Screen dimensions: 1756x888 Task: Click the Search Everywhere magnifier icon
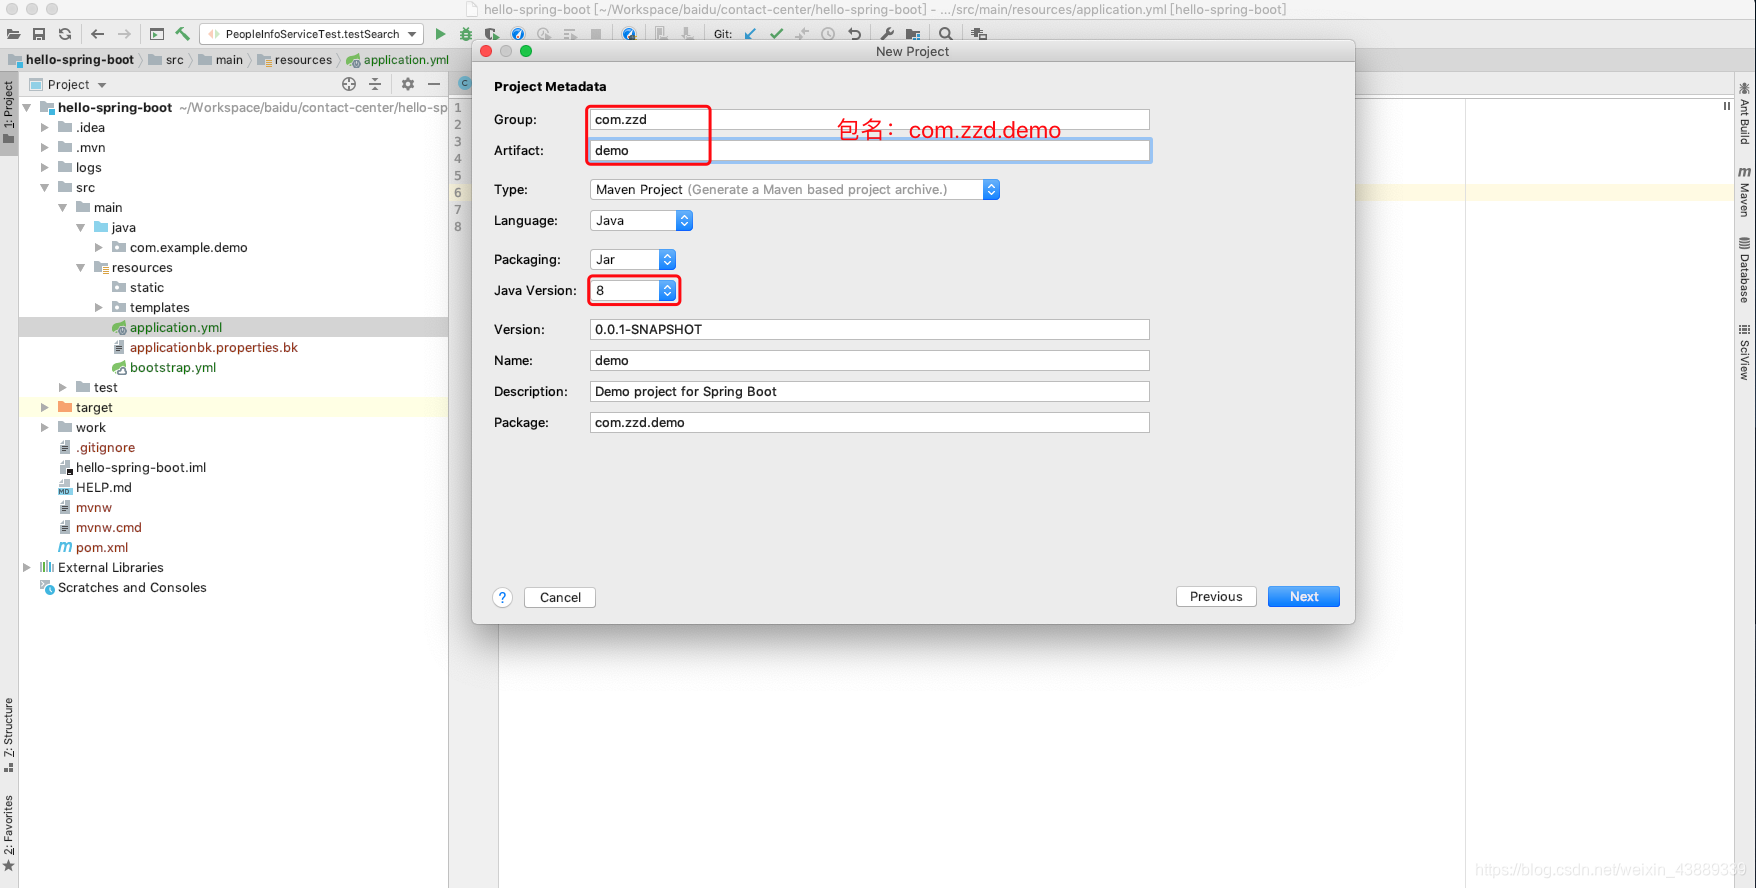coord(945,34)
